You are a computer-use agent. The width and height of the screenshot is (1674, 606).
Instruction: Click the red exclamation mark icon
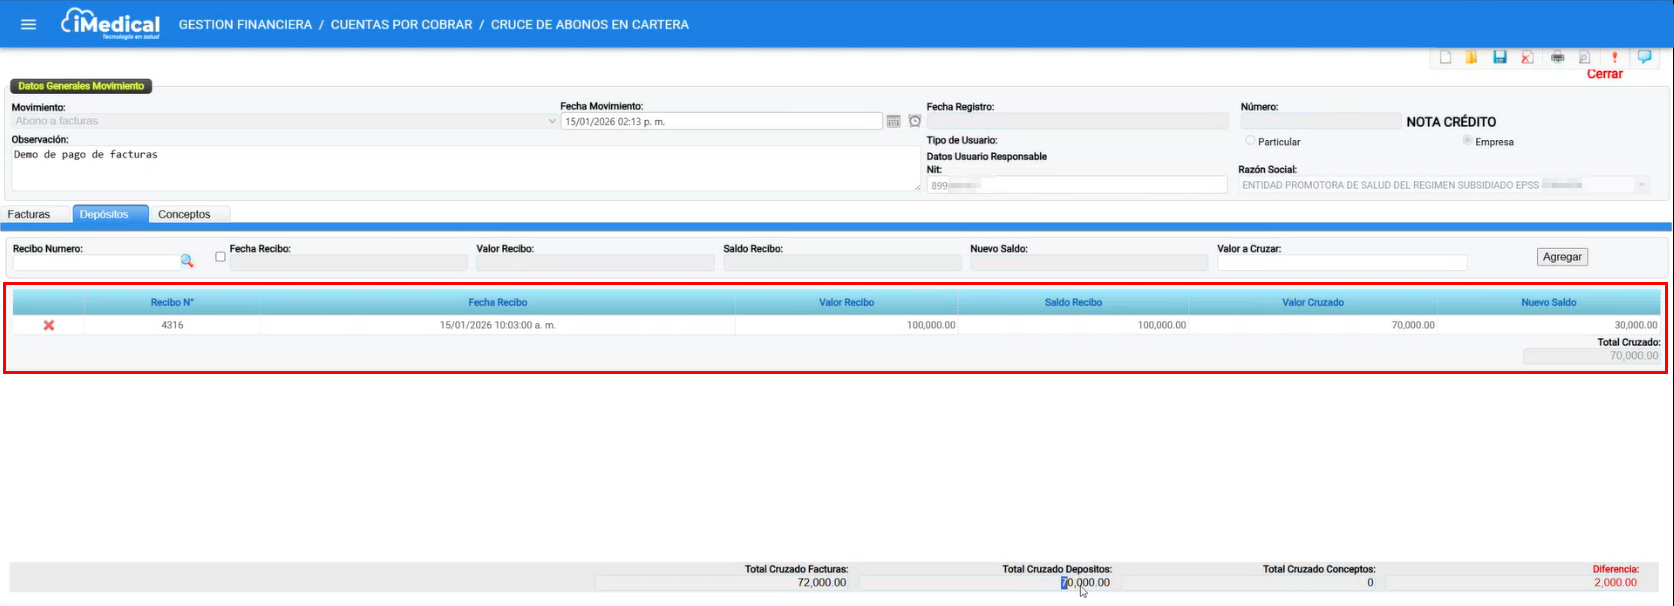(1614, 57)
